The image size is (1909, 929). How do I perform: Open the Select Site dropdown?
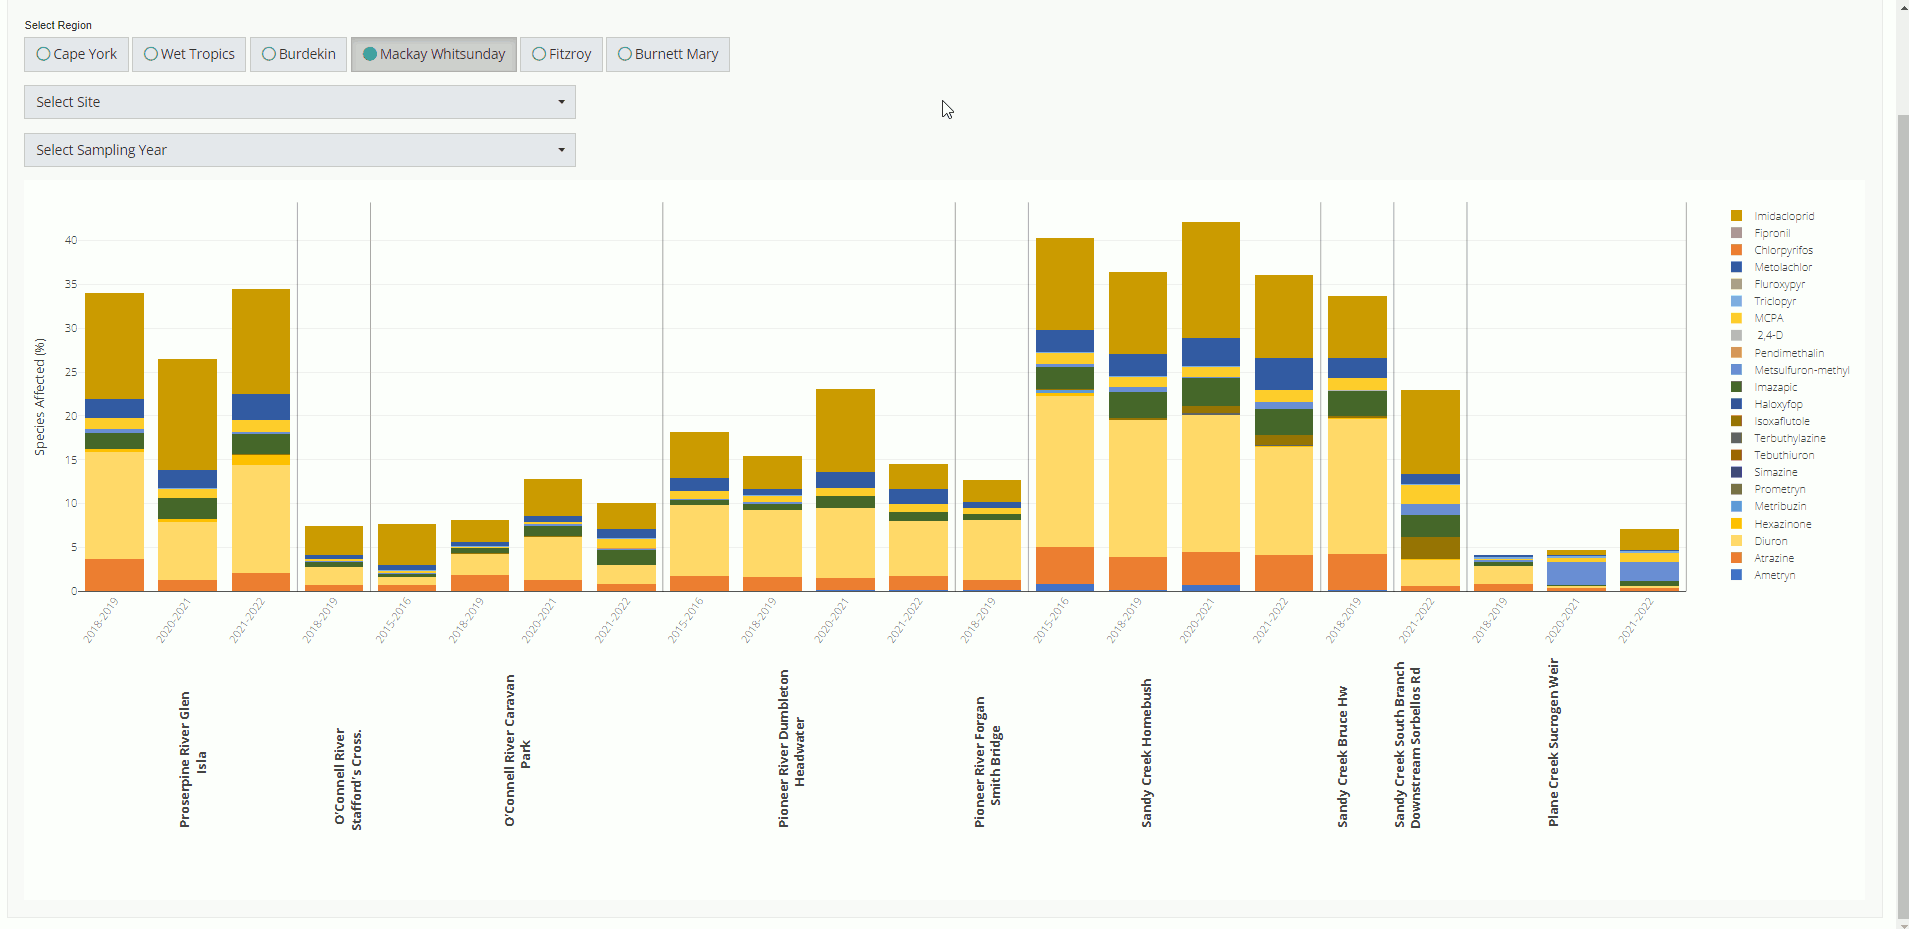300,102
